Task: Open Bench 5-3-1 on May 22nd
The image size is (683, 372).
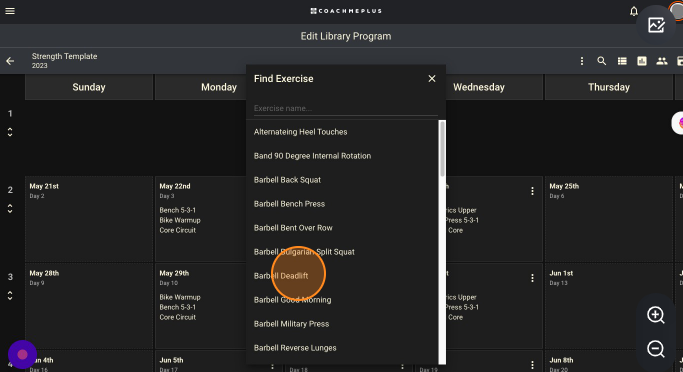Action: tap(177, 210)
